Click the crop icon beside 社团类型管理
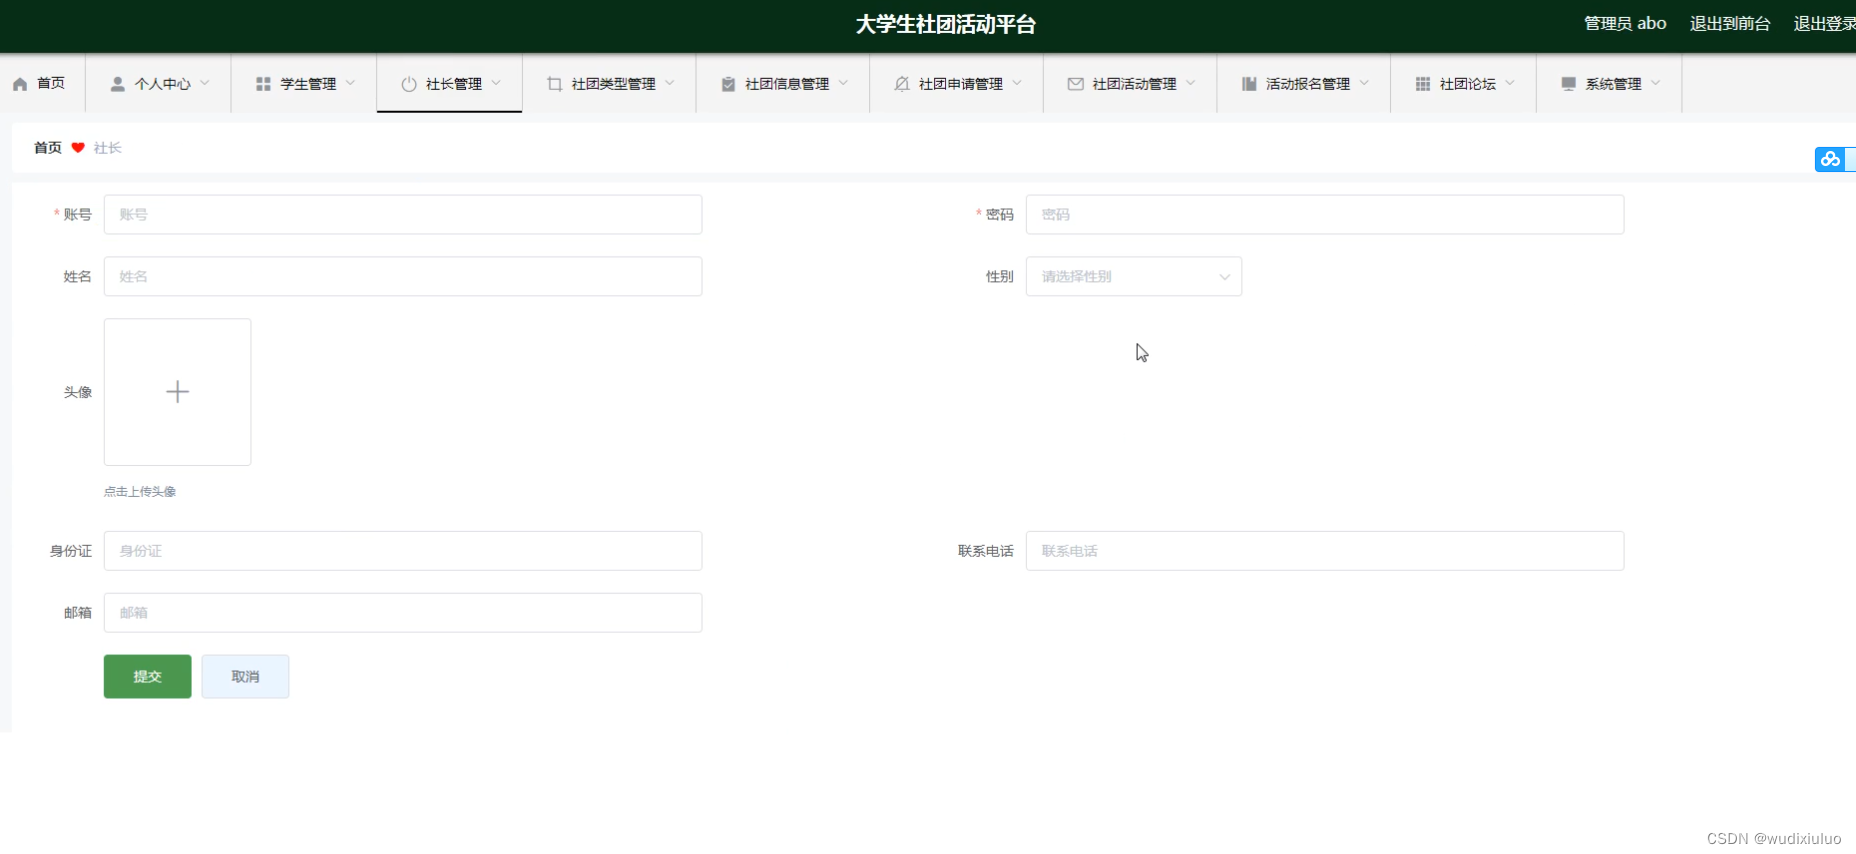The width and height of the screenshot is (1856, 854). [554, 84]
